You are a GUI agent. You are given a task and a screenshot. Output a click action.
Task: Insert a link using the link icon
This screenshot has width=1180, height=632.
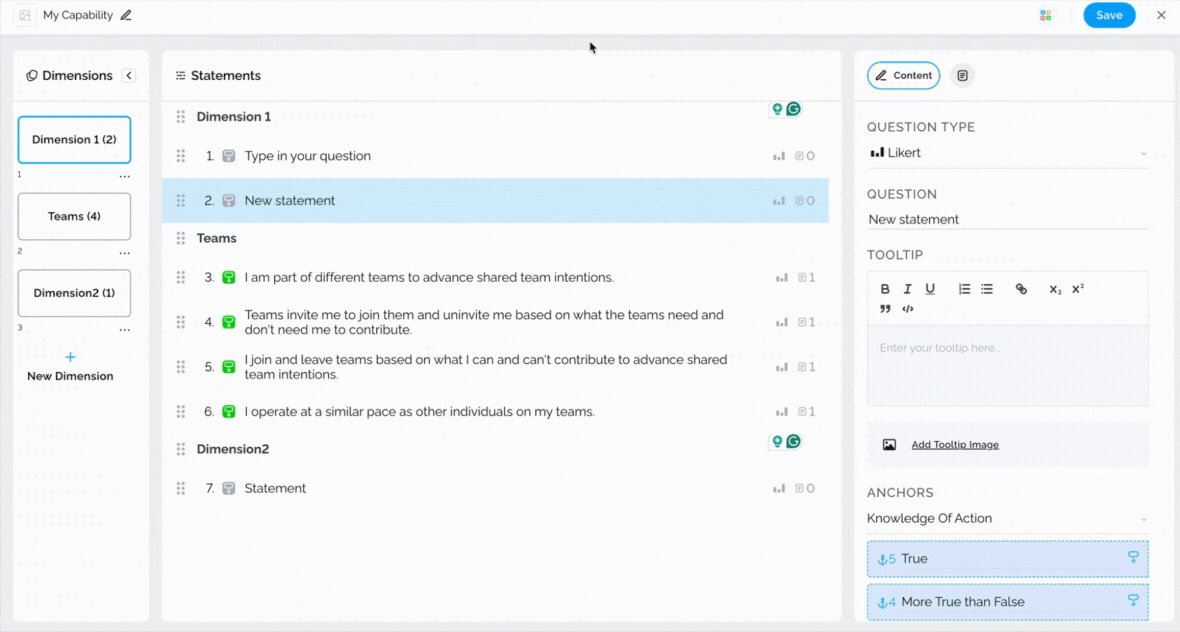[x=1021, y=289]
